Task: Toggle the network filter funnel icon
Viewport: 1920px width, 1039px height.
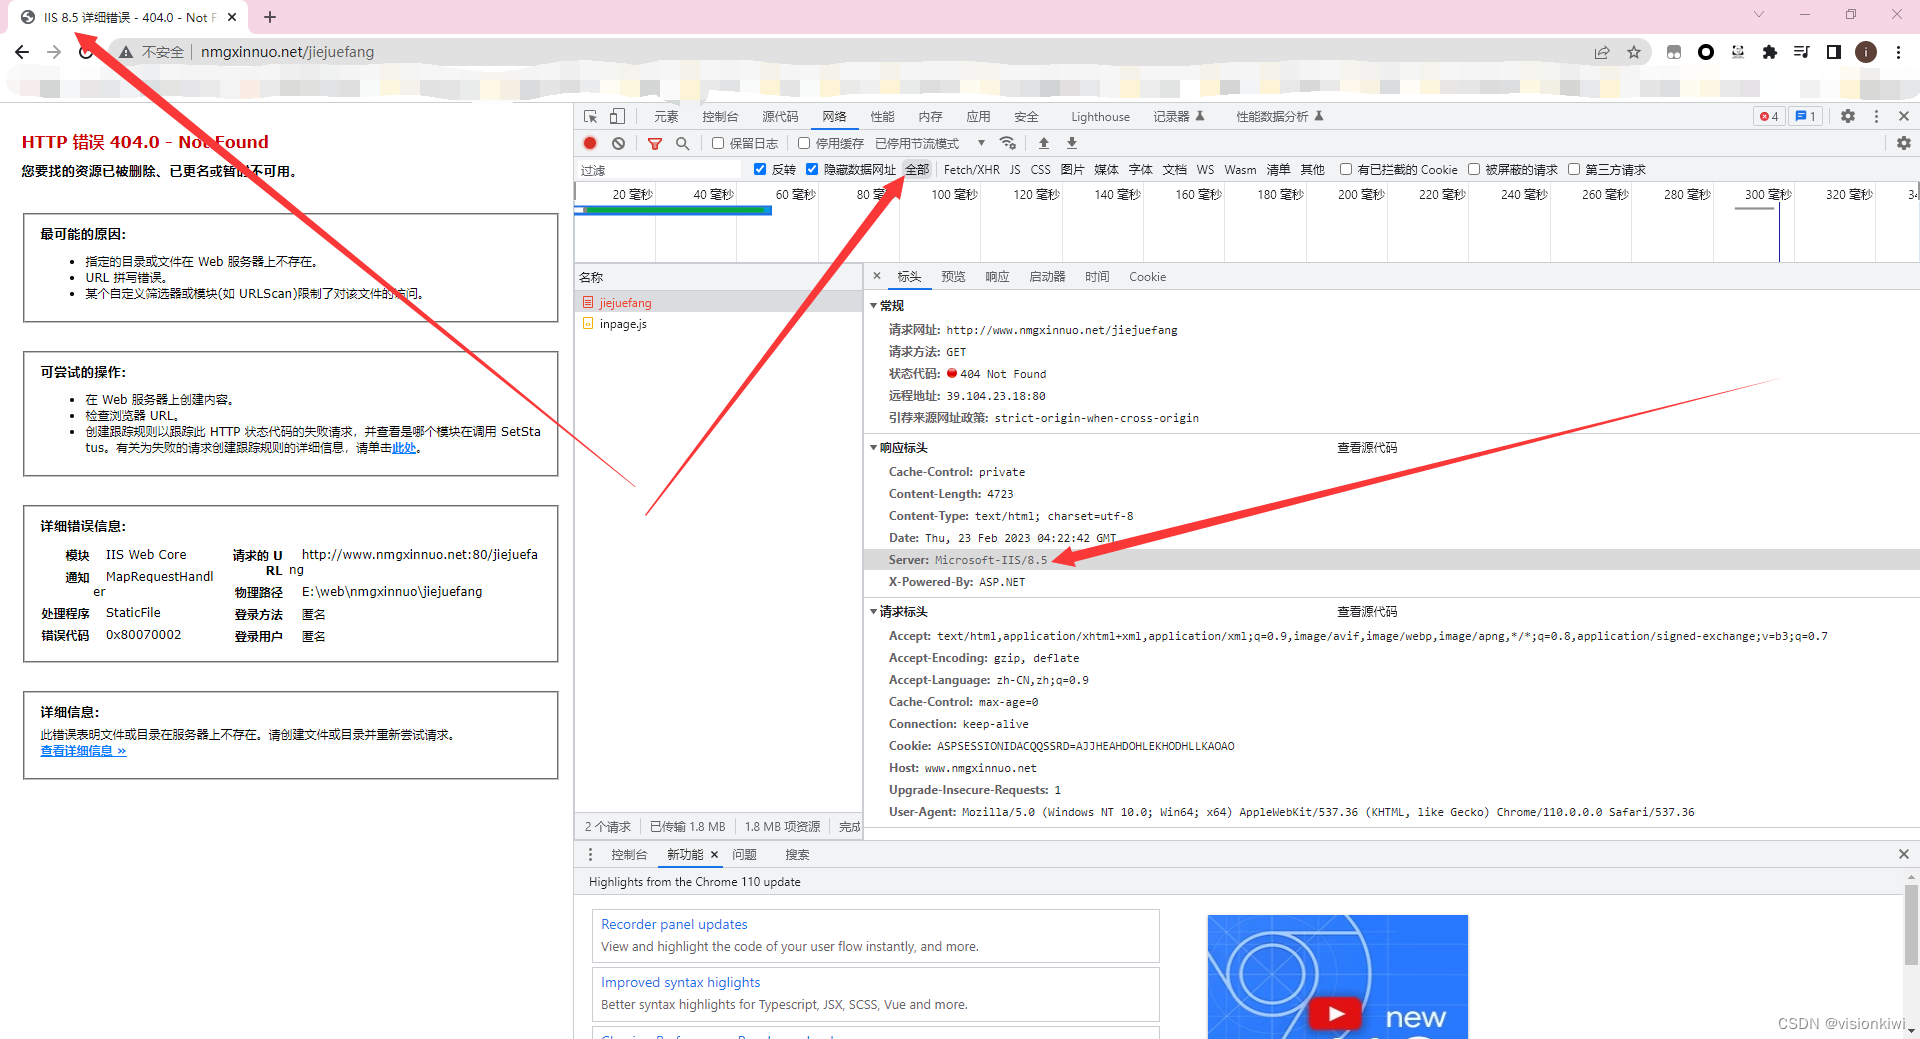Action: click(x=655, y=143)
